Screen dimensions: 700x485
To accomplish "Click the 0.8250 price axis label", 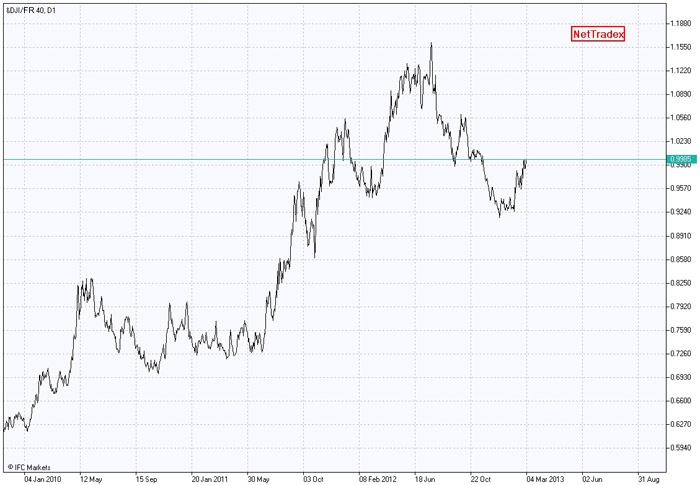I will [x=683, y=283].
